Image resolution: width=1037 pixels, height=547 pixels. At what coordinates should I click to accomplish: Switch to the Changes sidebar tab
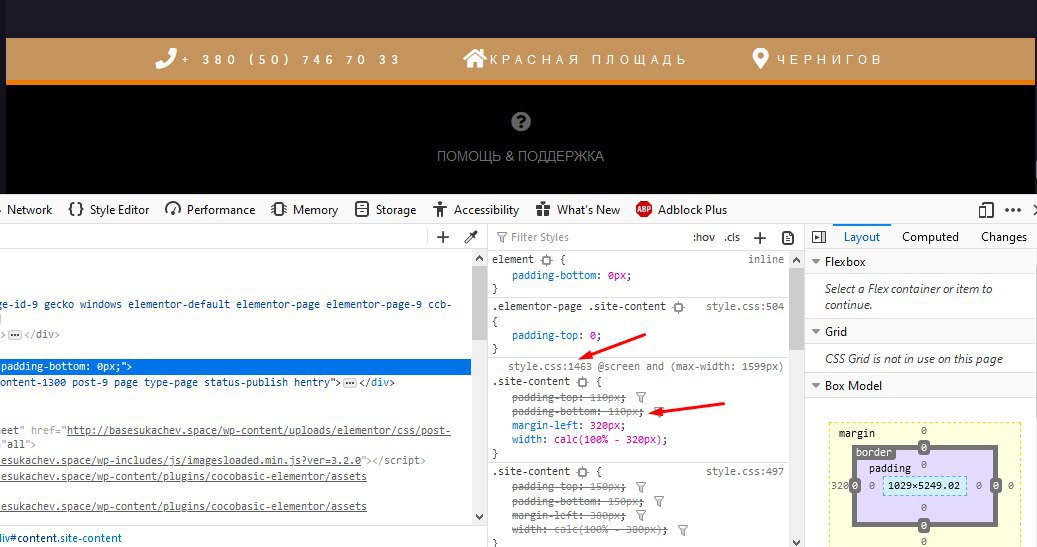[1003, 237]
